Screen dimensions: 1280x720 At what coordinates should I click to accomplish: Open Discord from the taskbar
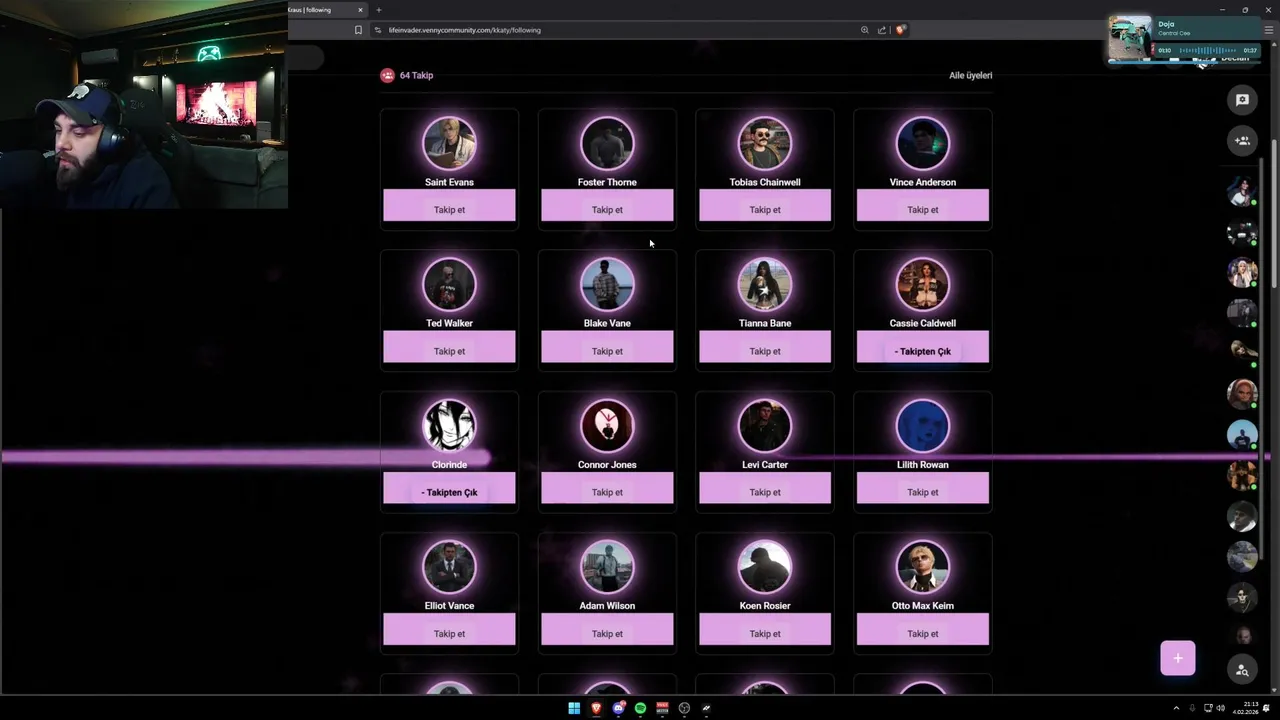click(618, 708)
